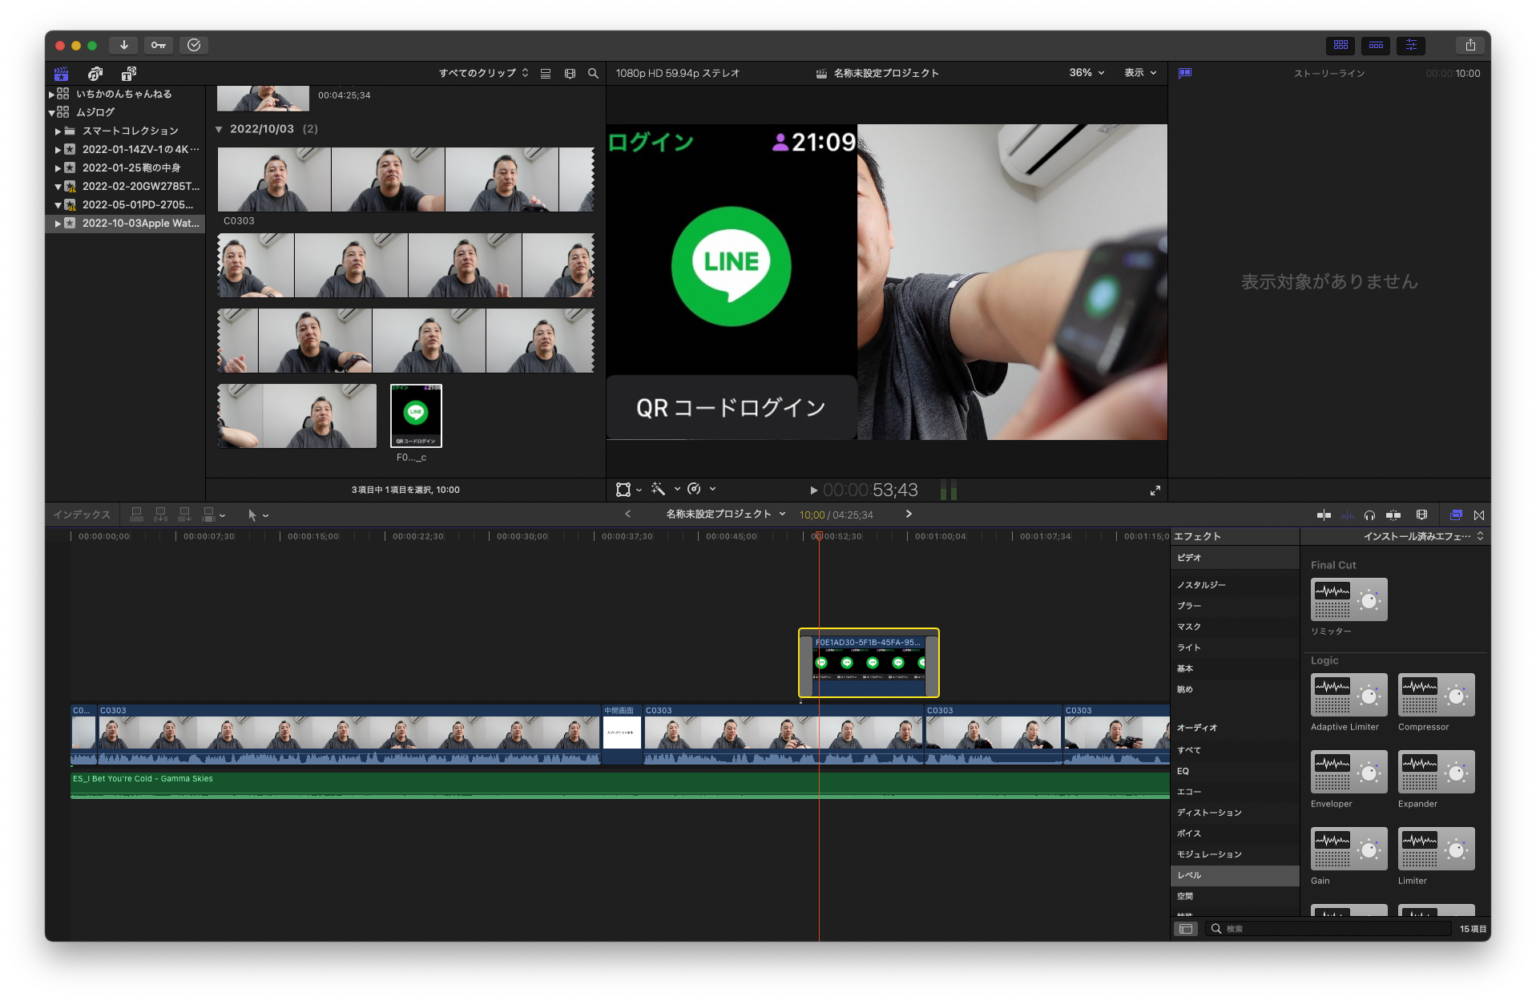Image resolution: width=1536 pixels, height=1001 pixels.
Task: Click the background tasks checkmark icon
Action: click(194, 45)
